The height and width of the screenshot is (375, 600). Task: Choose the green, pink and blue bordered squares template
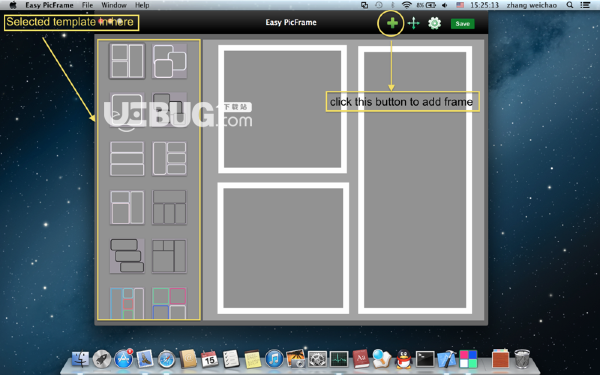(x=170, y=303)
